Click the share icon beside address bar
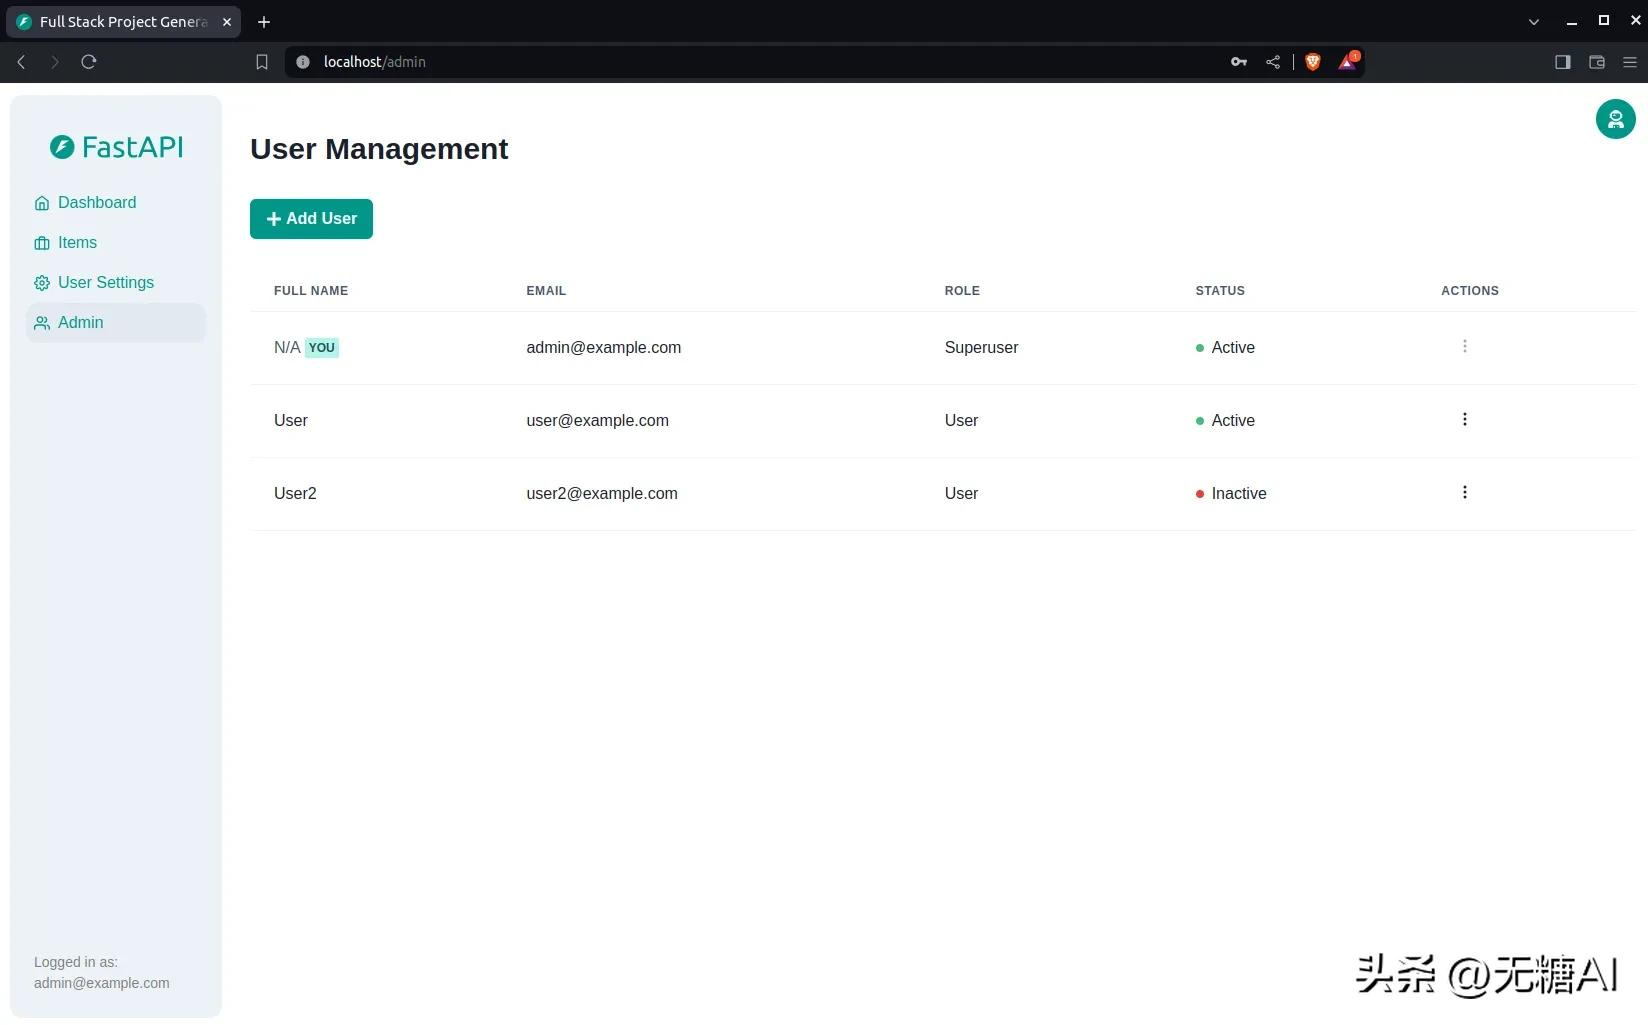Viewport: 1648px width, 1025px height. click(1273, 61)
